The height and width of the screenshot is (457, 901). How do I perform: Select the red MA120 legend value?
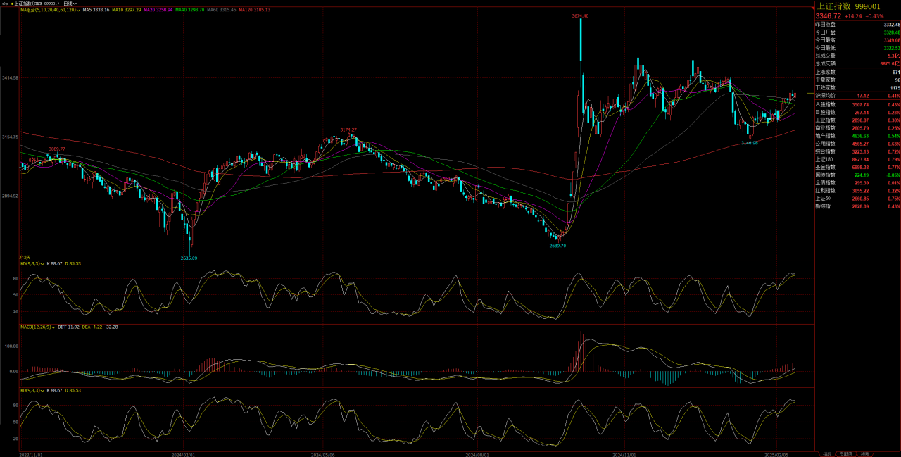(x=255, y=10)
